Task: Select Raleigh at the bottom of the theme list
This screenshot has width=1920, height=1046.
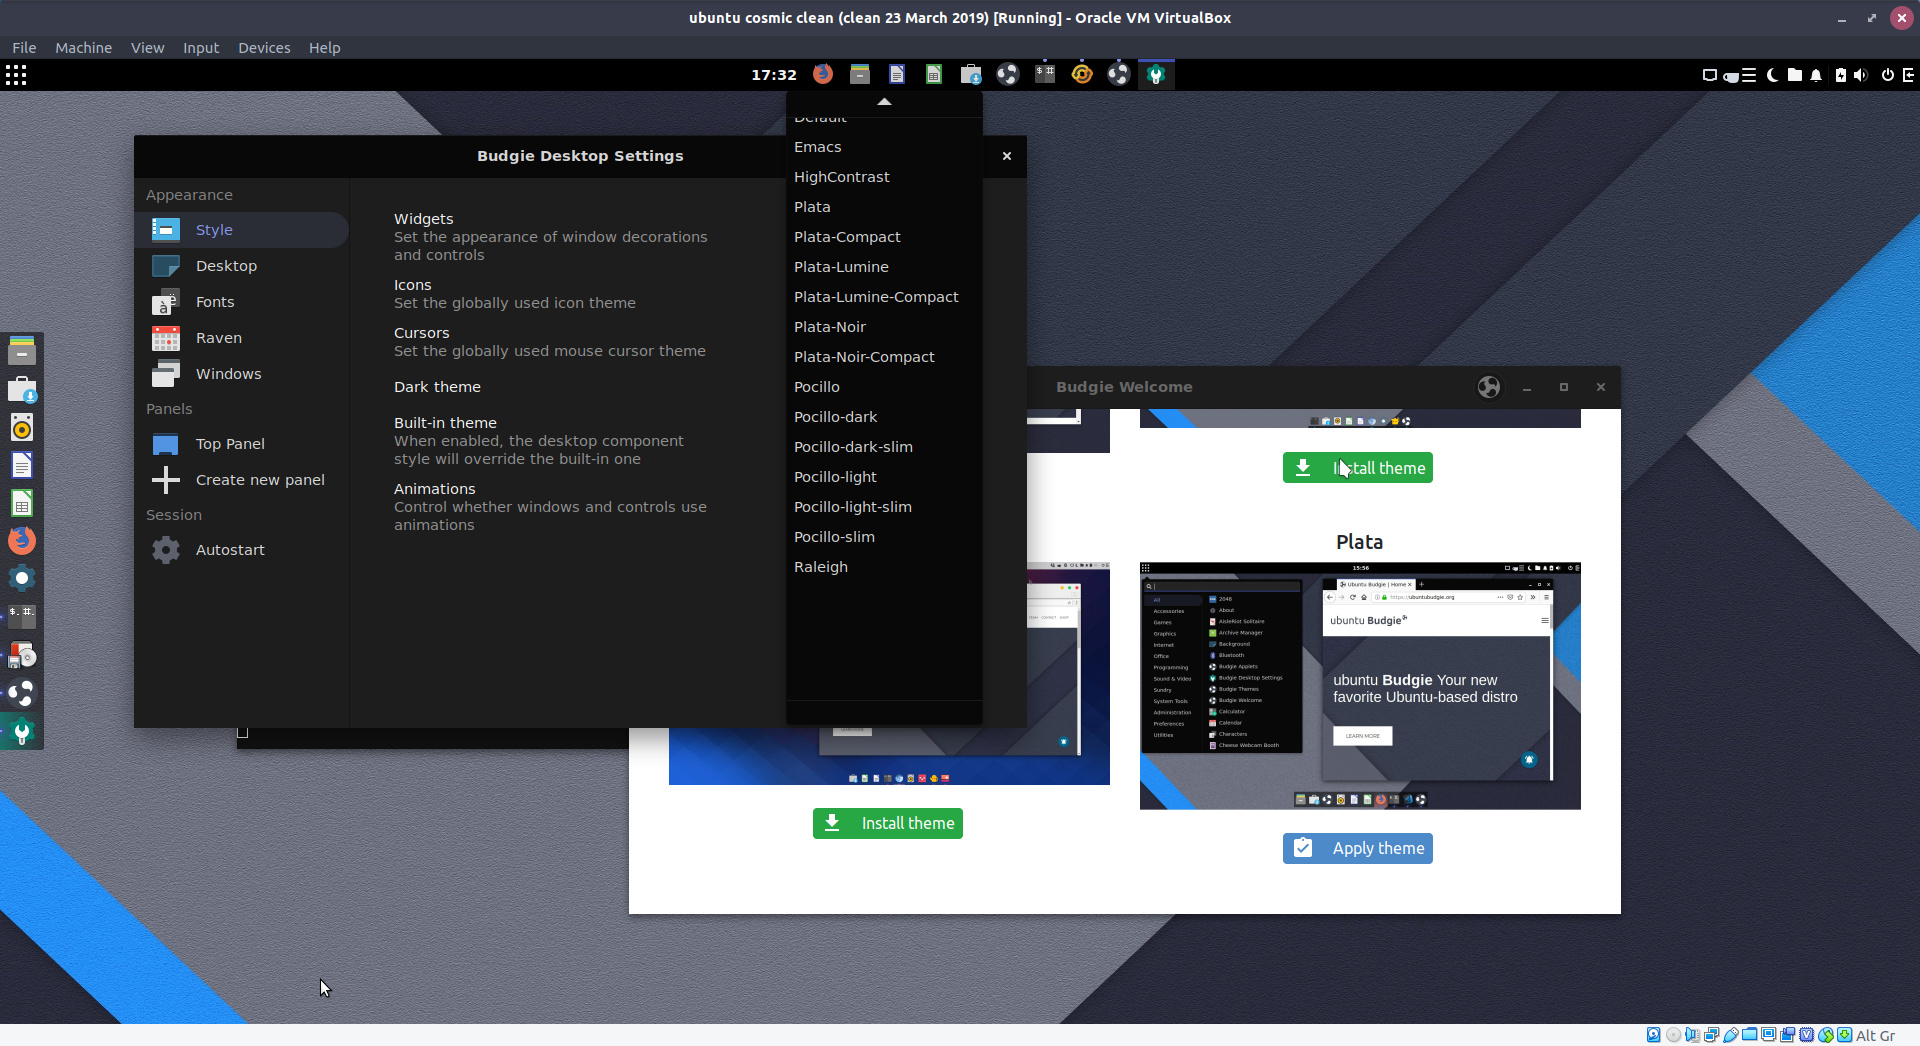Action: coord(820,566)
